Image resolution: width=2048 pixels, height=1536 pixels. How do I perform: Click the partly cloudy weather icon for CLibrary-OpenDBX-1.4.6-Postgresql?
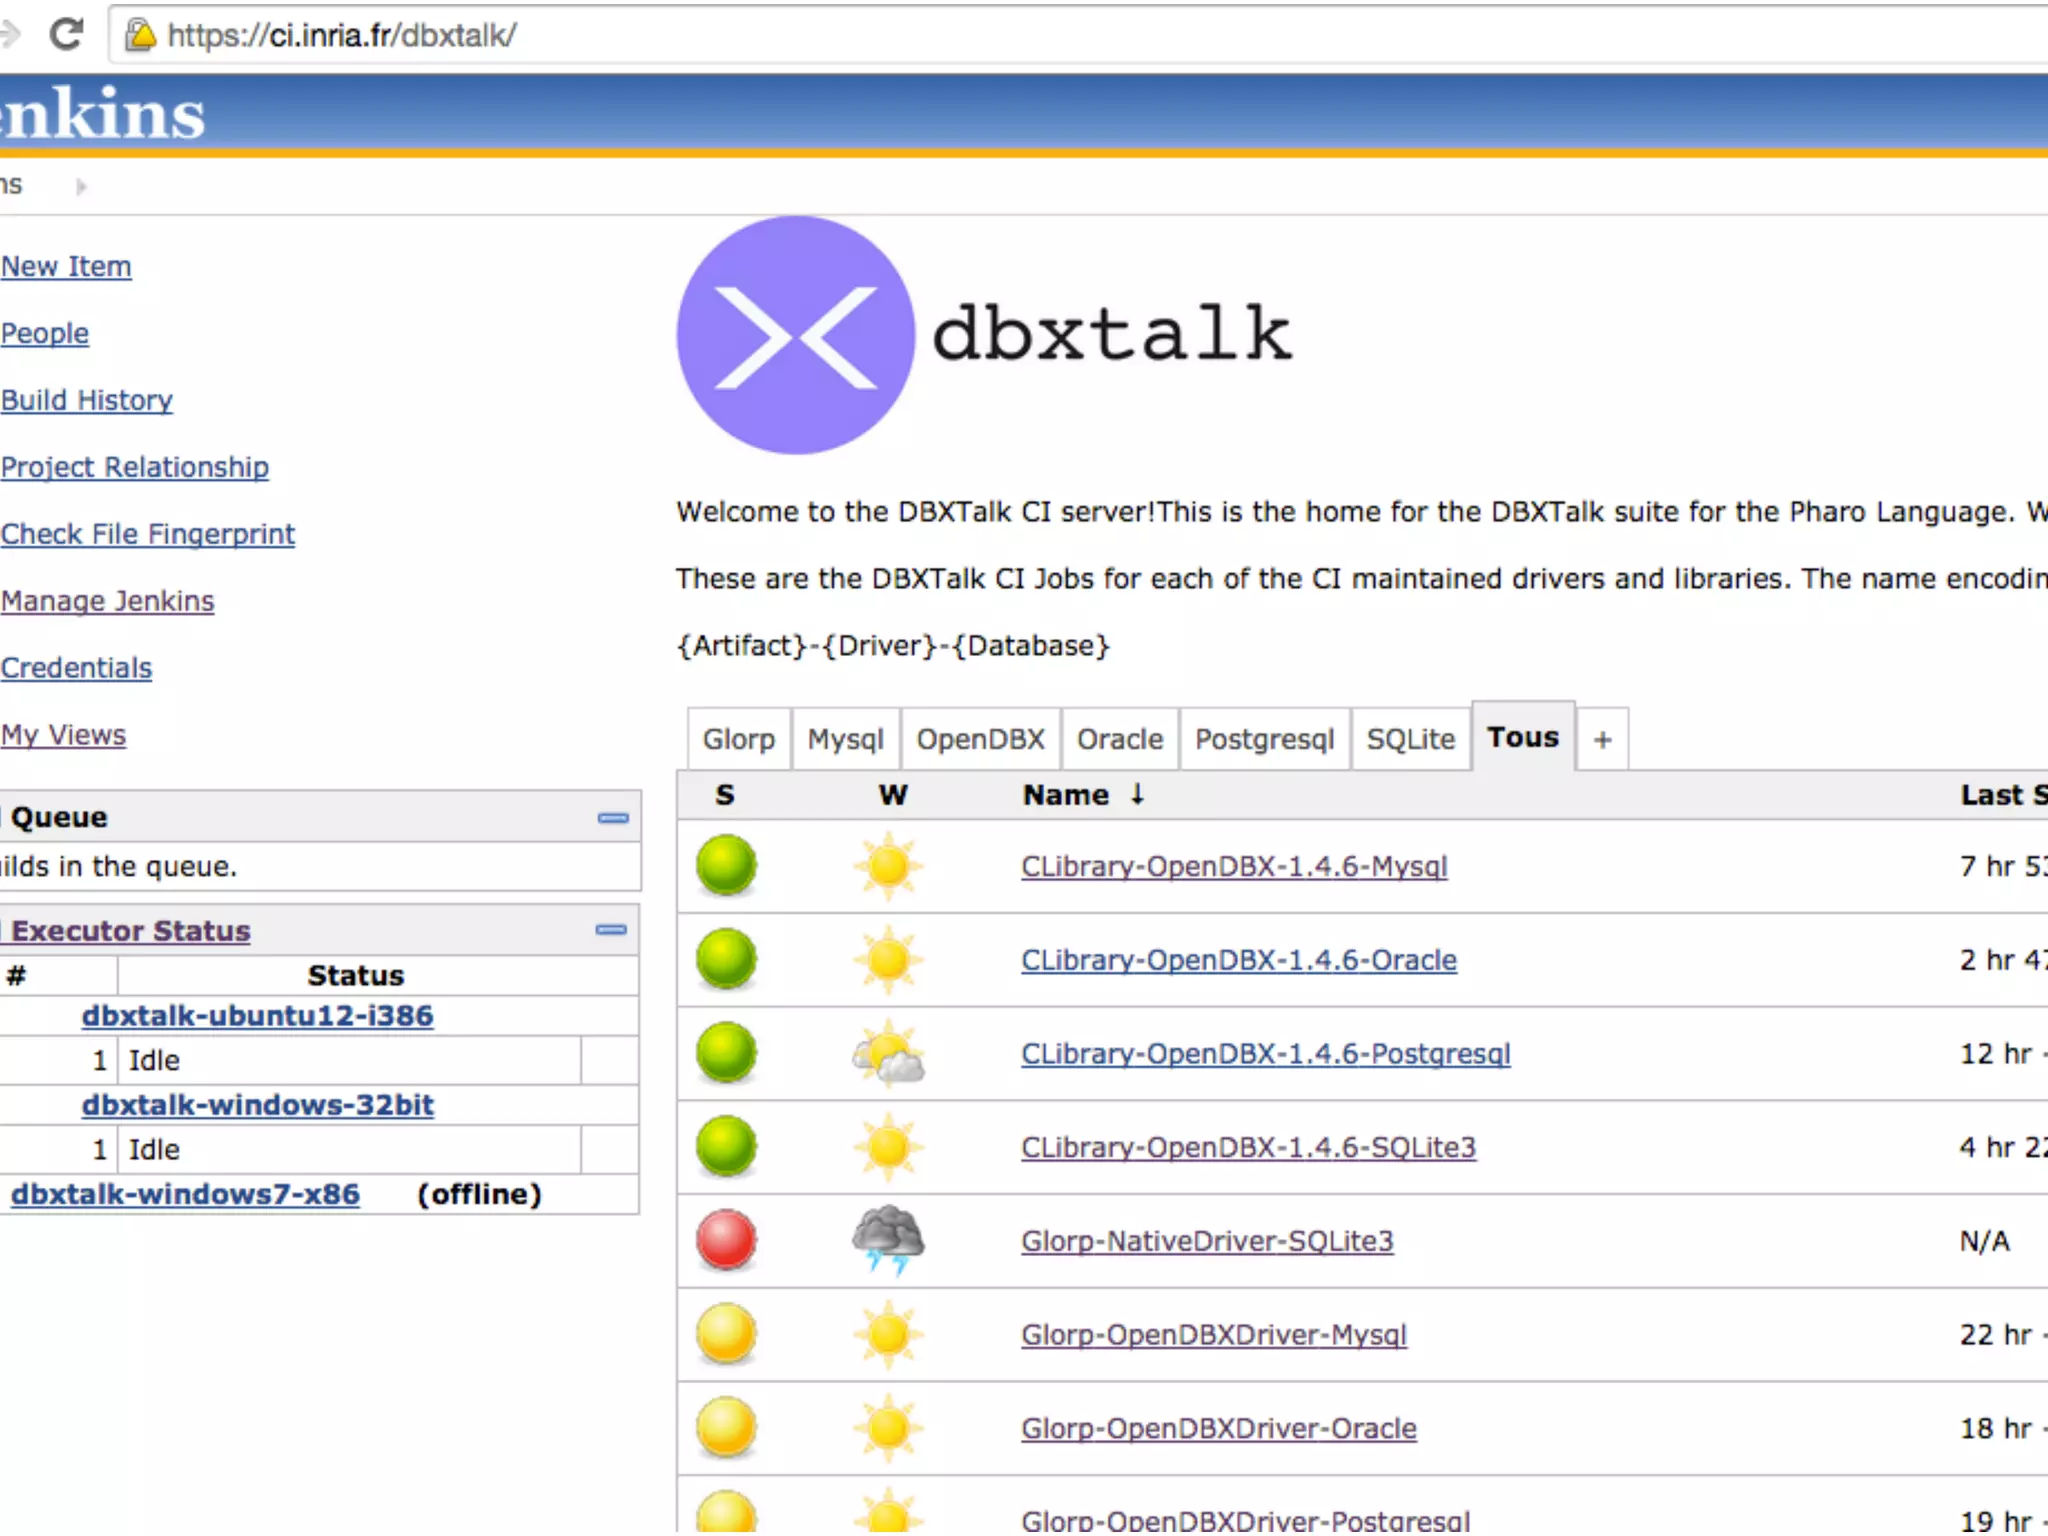coord(888,1053)
